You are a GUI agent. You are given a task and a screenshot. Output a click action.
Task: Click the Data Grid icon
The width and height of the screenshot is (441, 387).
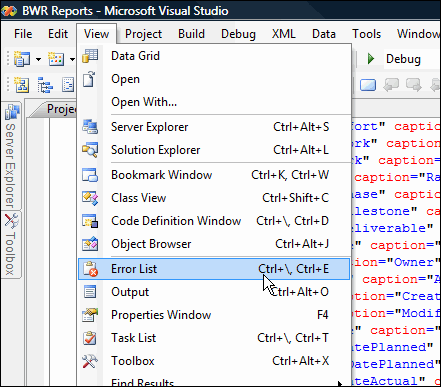[90, 55]
